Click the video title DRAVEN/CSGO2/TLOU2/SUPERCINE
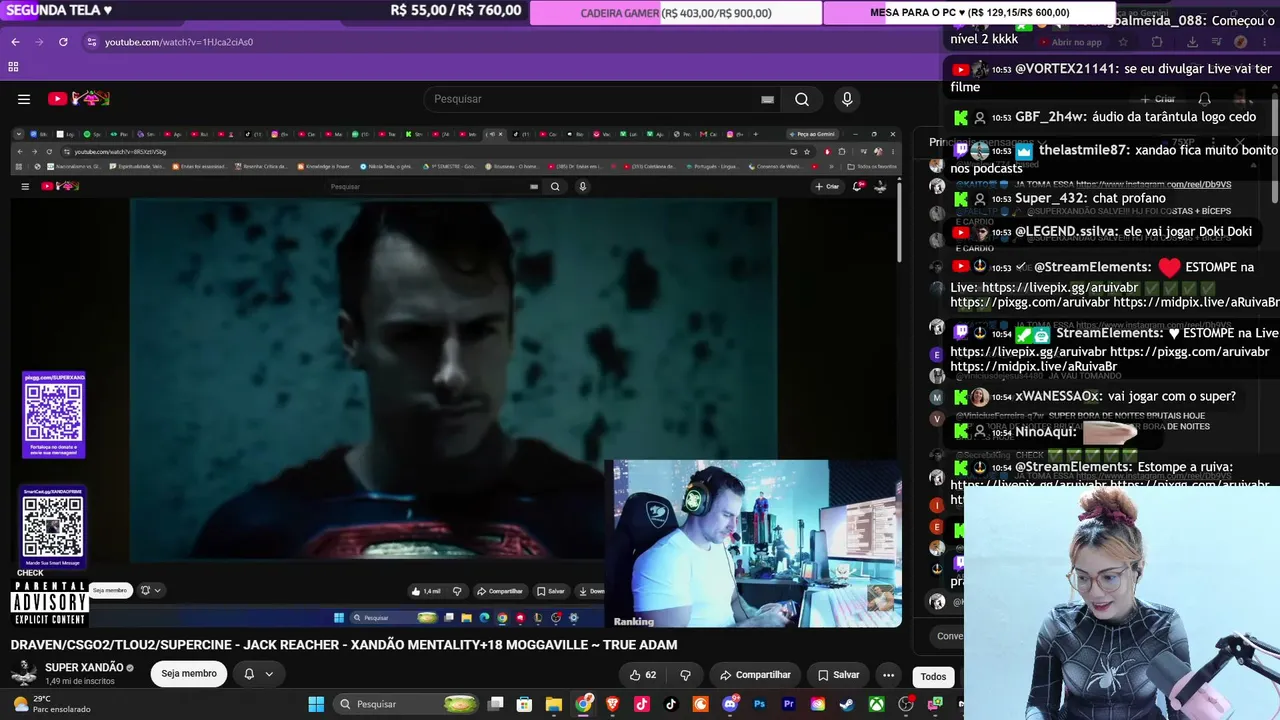This screenshot has width=1280, height=720. [x=344, y=645]
